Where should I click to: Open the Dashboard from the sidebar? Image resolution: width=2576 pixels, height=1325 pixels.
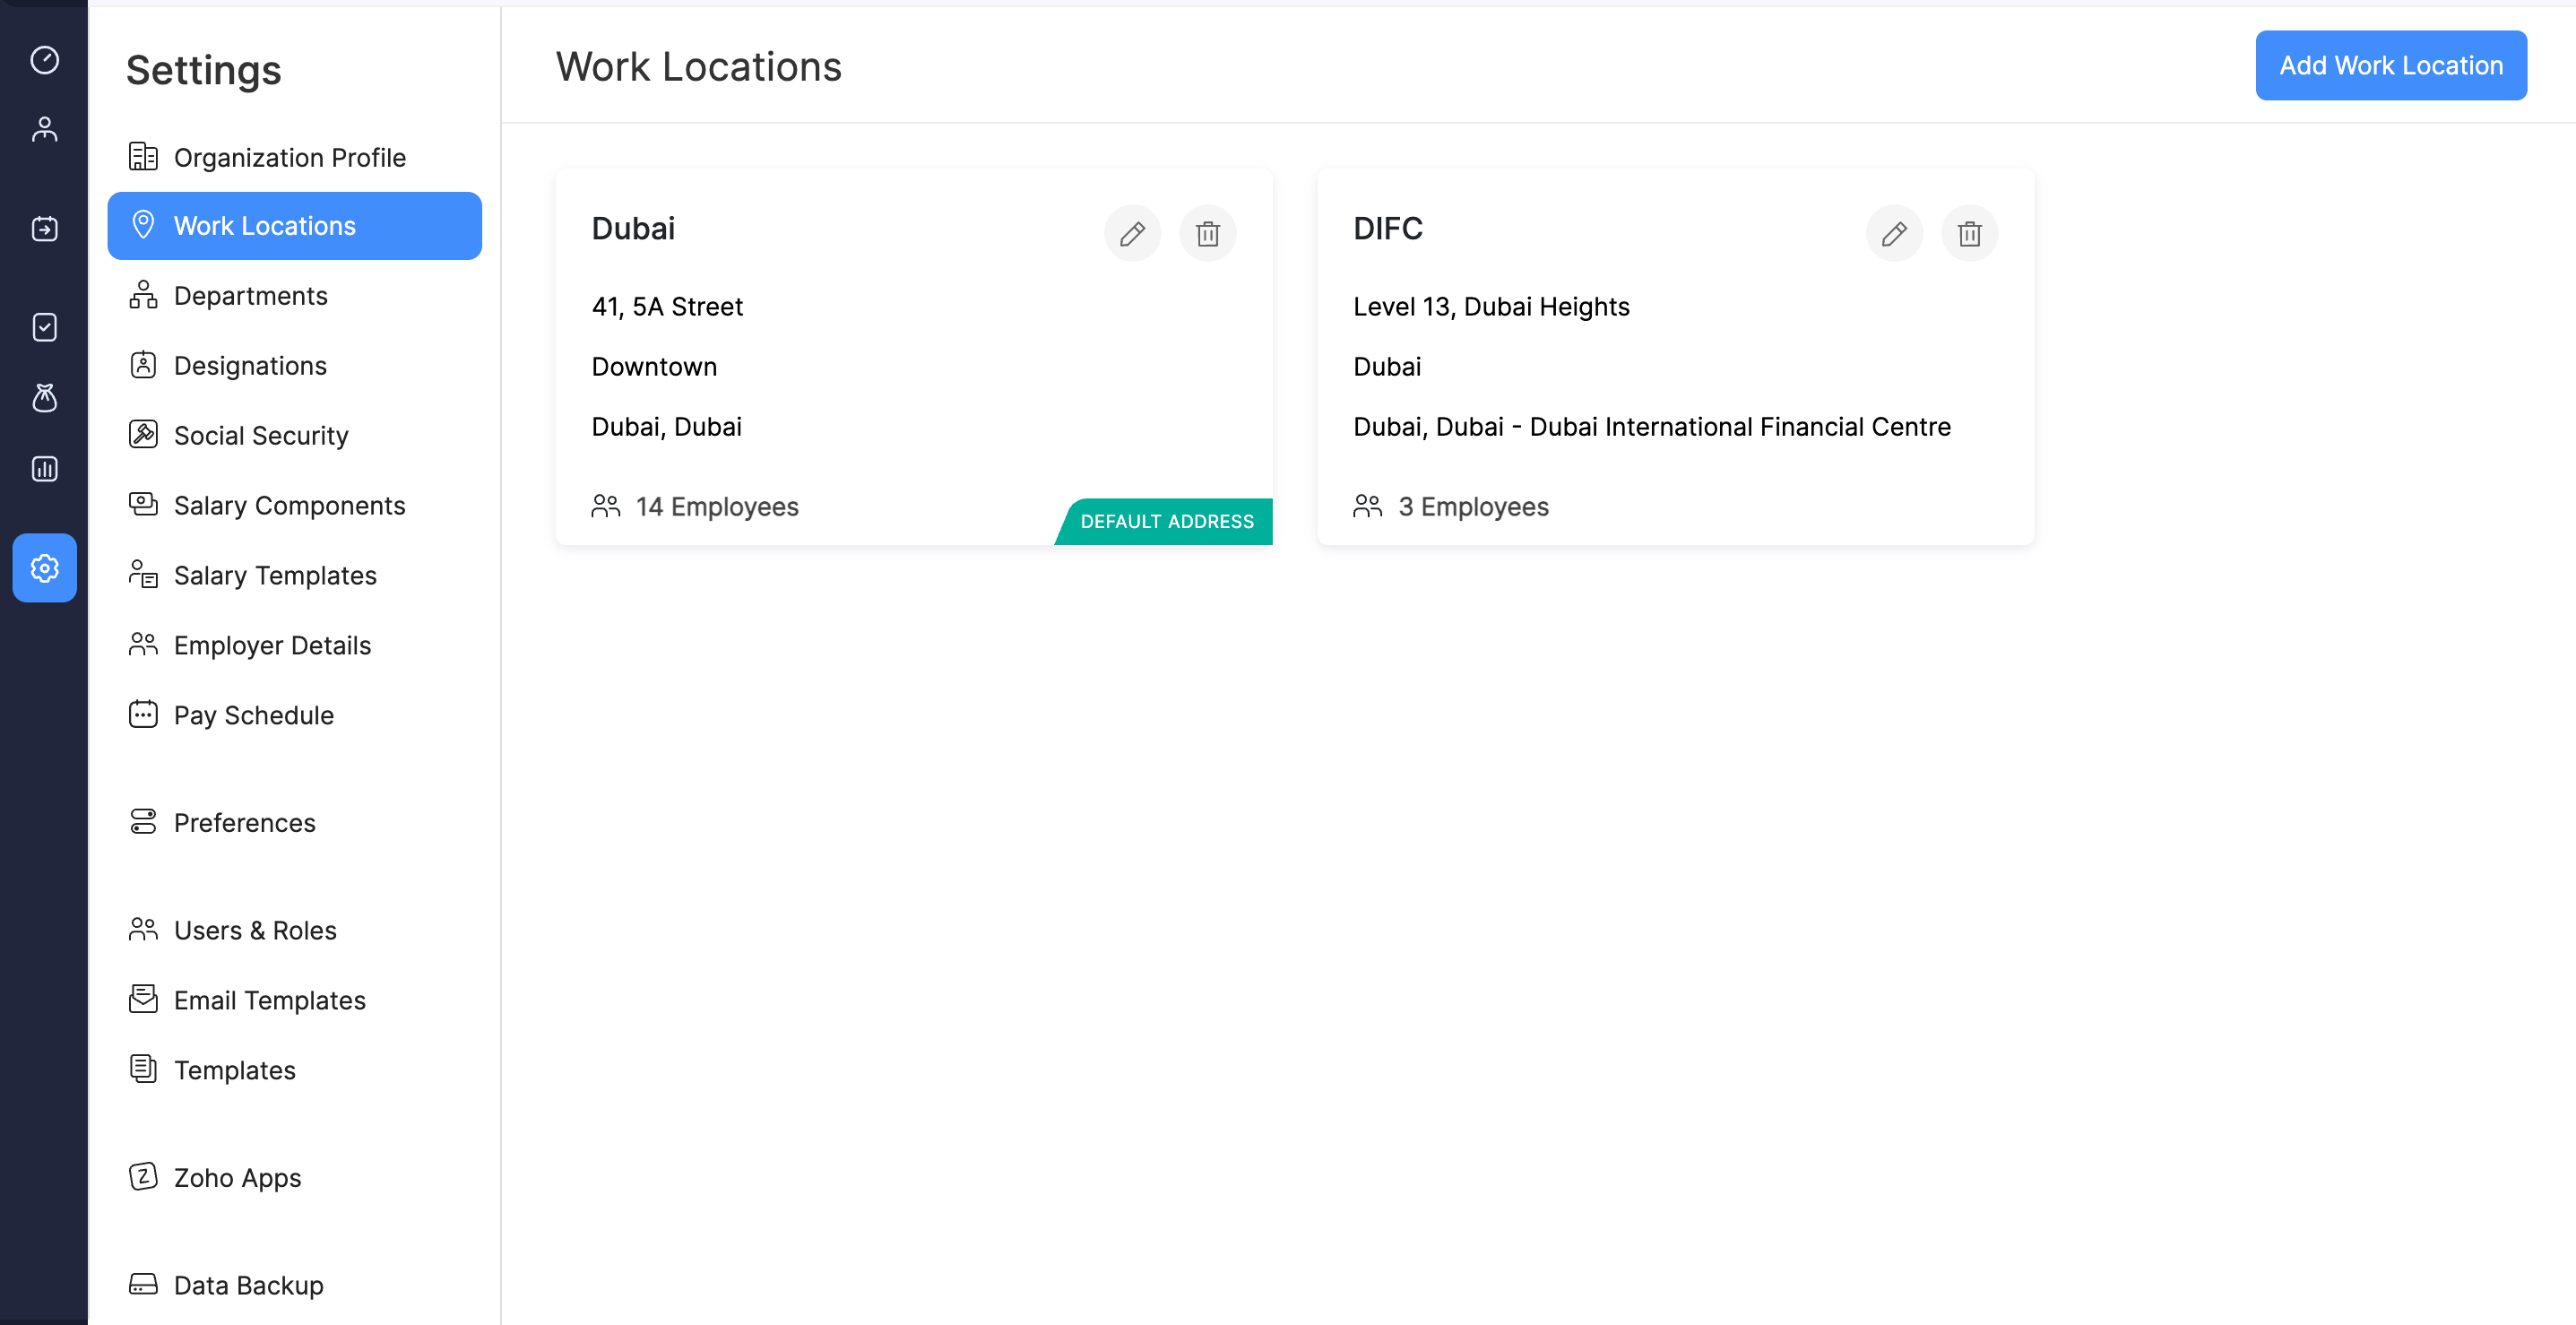(x=44, y=60)
